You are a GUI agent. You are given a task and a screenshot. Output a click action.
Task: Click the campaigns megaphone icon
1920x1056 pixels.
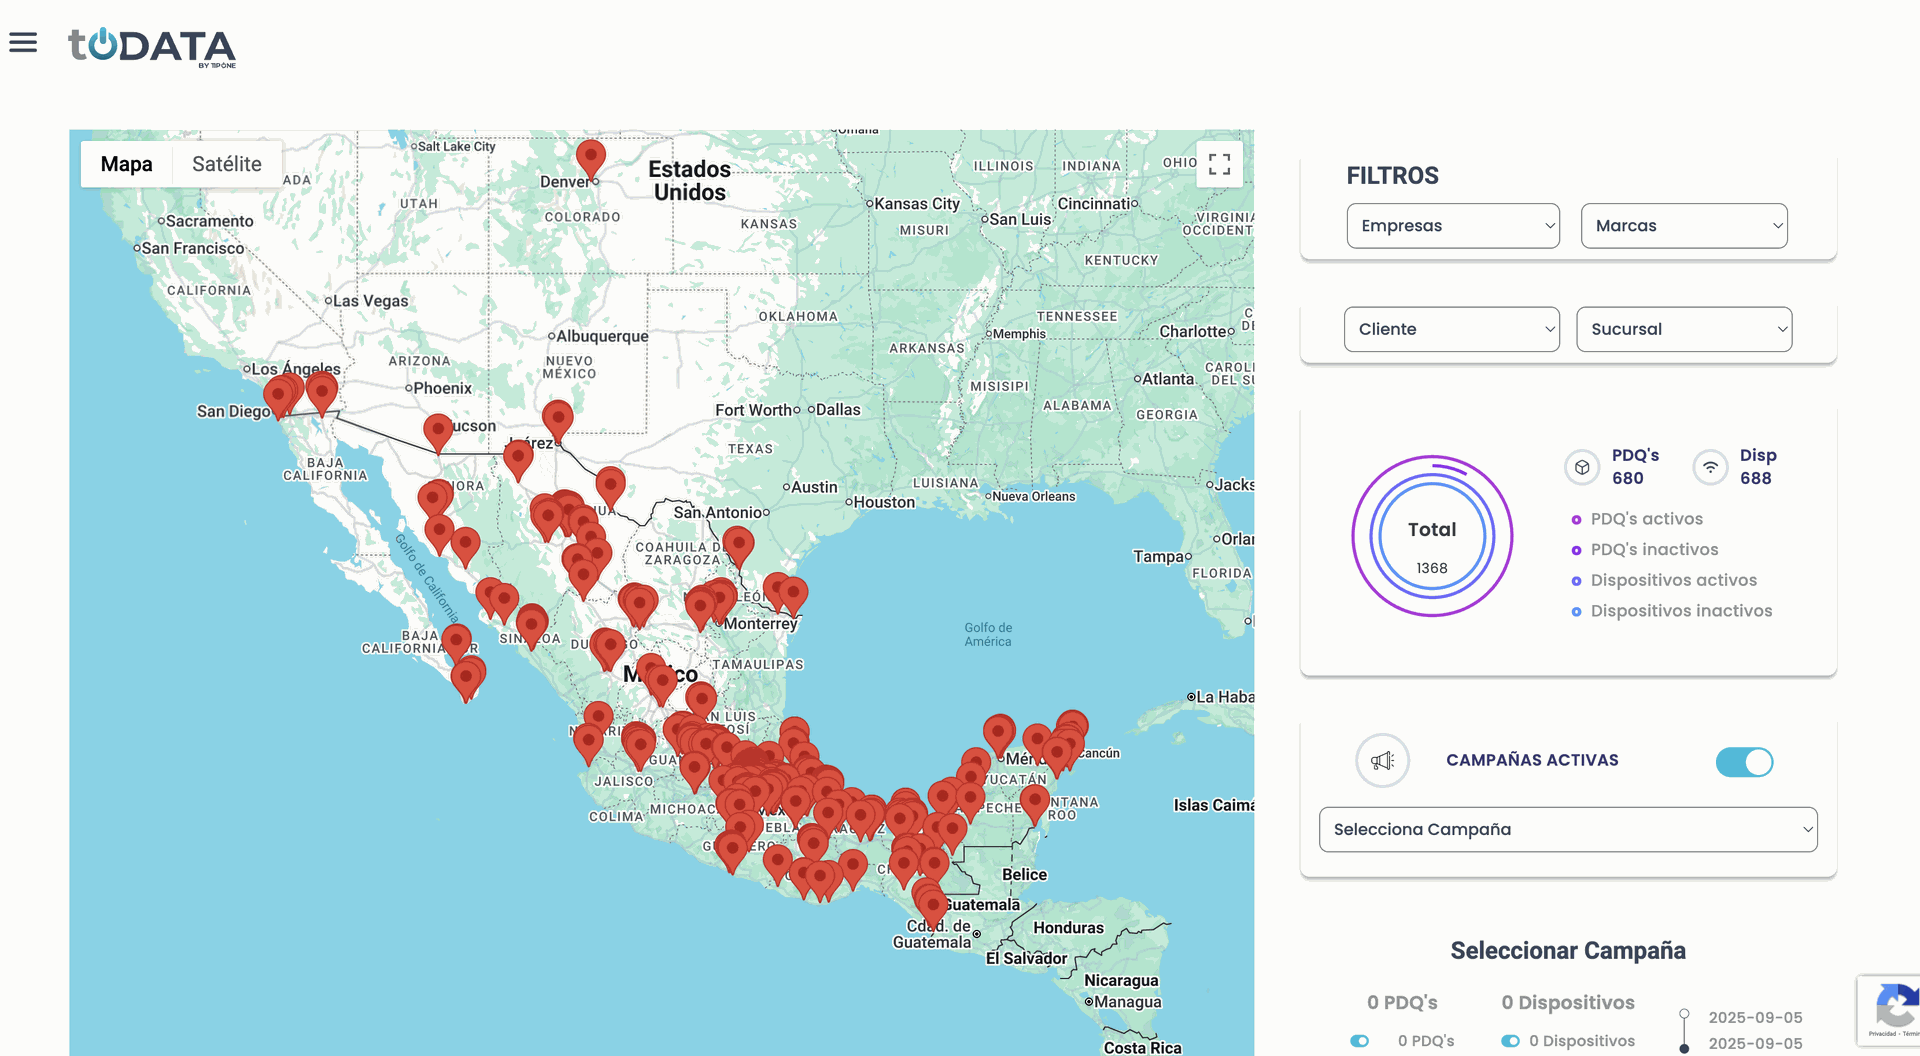pos(1382,761)
